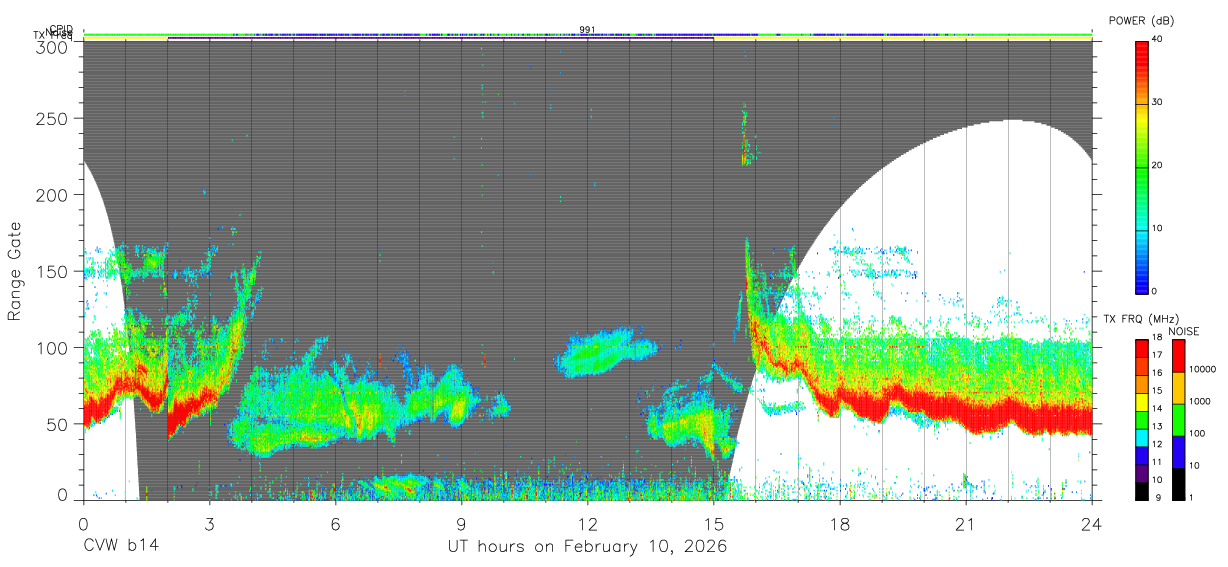The height and width of the screenshot is (567, 1228).
Task: Click the Range Gate y-axis title
Action: 16,272
